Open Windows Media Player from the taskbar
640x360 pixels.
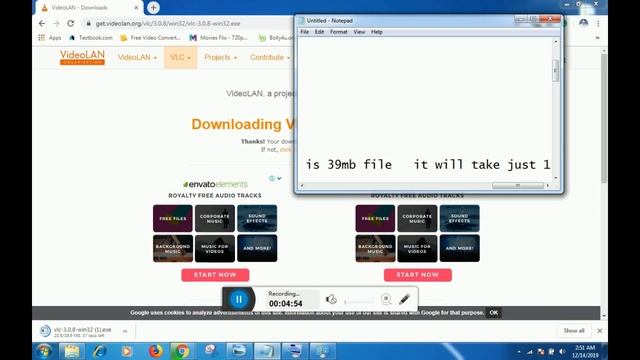coord(127,351)
